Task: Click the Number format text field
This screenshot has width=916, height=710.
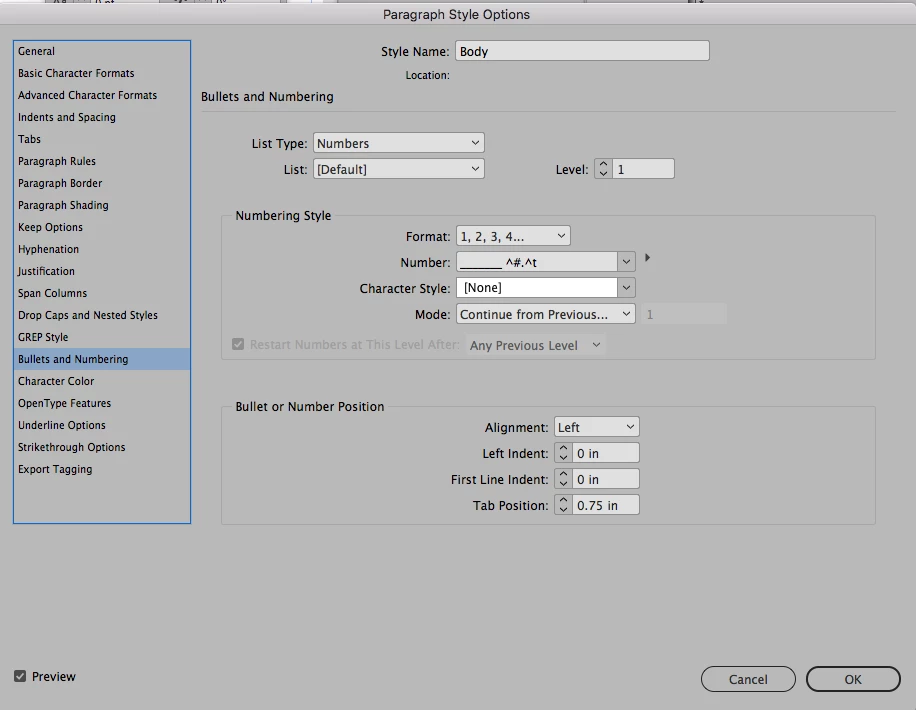Action: [536, 262]
